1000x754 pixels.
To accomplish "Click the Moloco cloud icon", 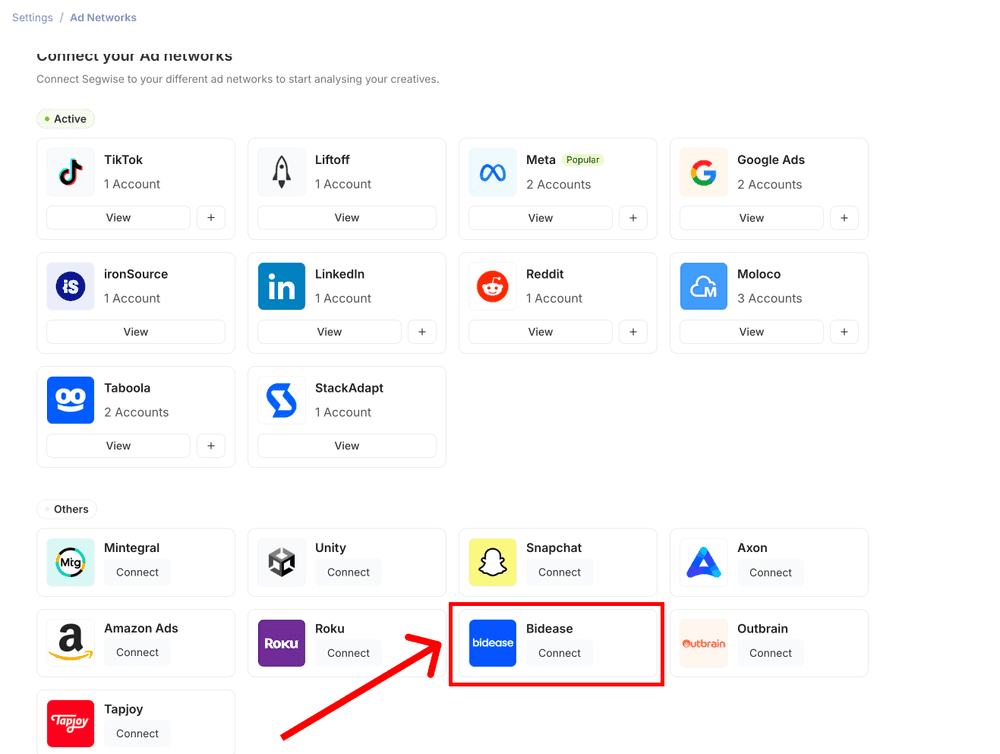I will (x=703, y=286).
